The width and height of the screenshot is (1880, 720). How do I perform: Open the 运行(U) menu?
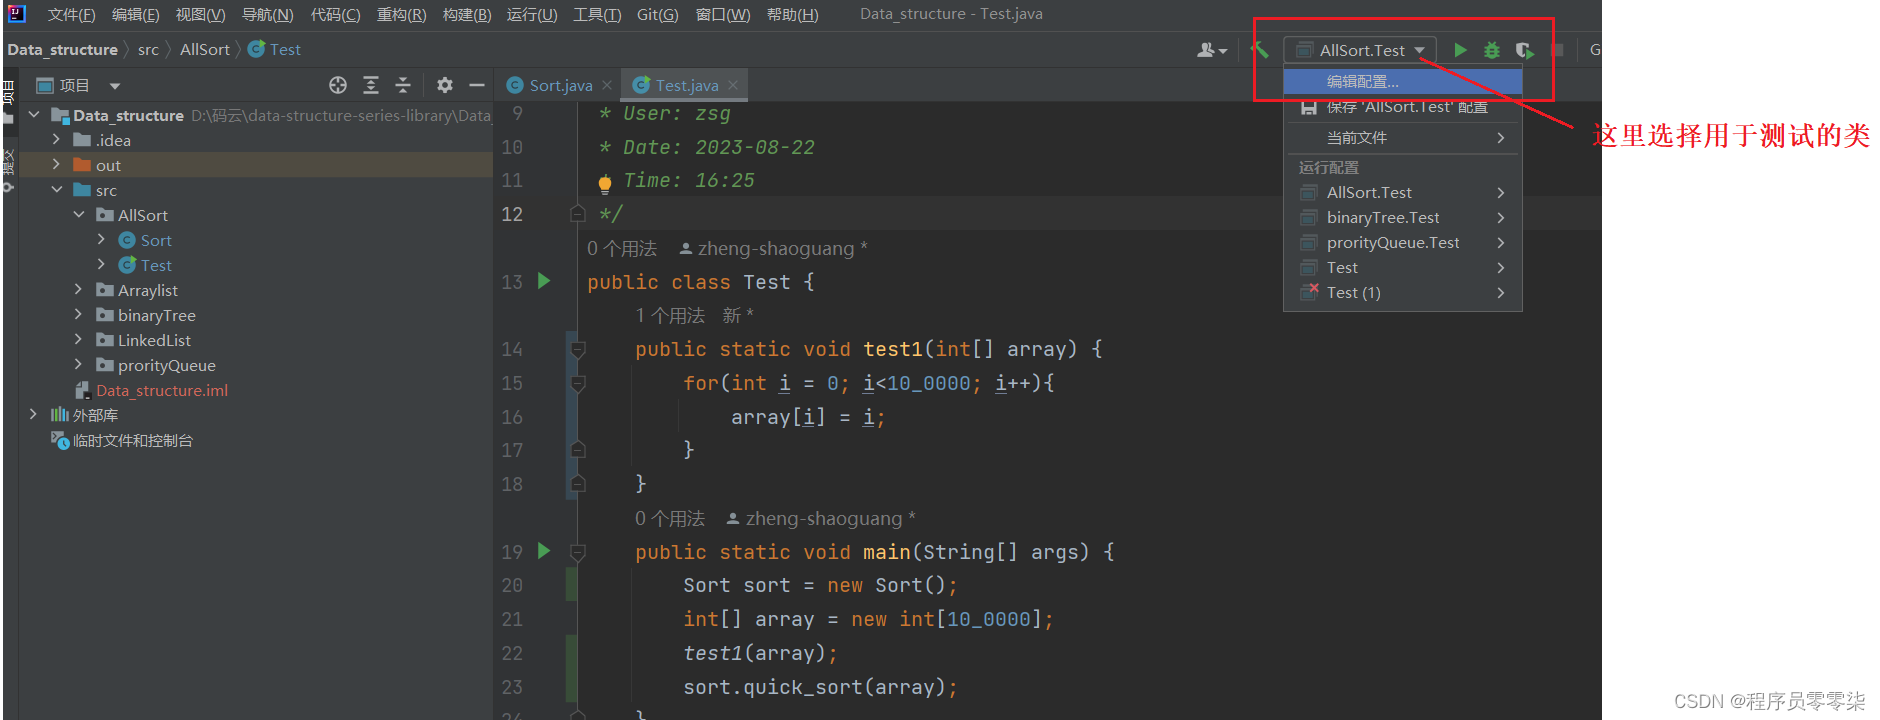[x=532, y=14]
